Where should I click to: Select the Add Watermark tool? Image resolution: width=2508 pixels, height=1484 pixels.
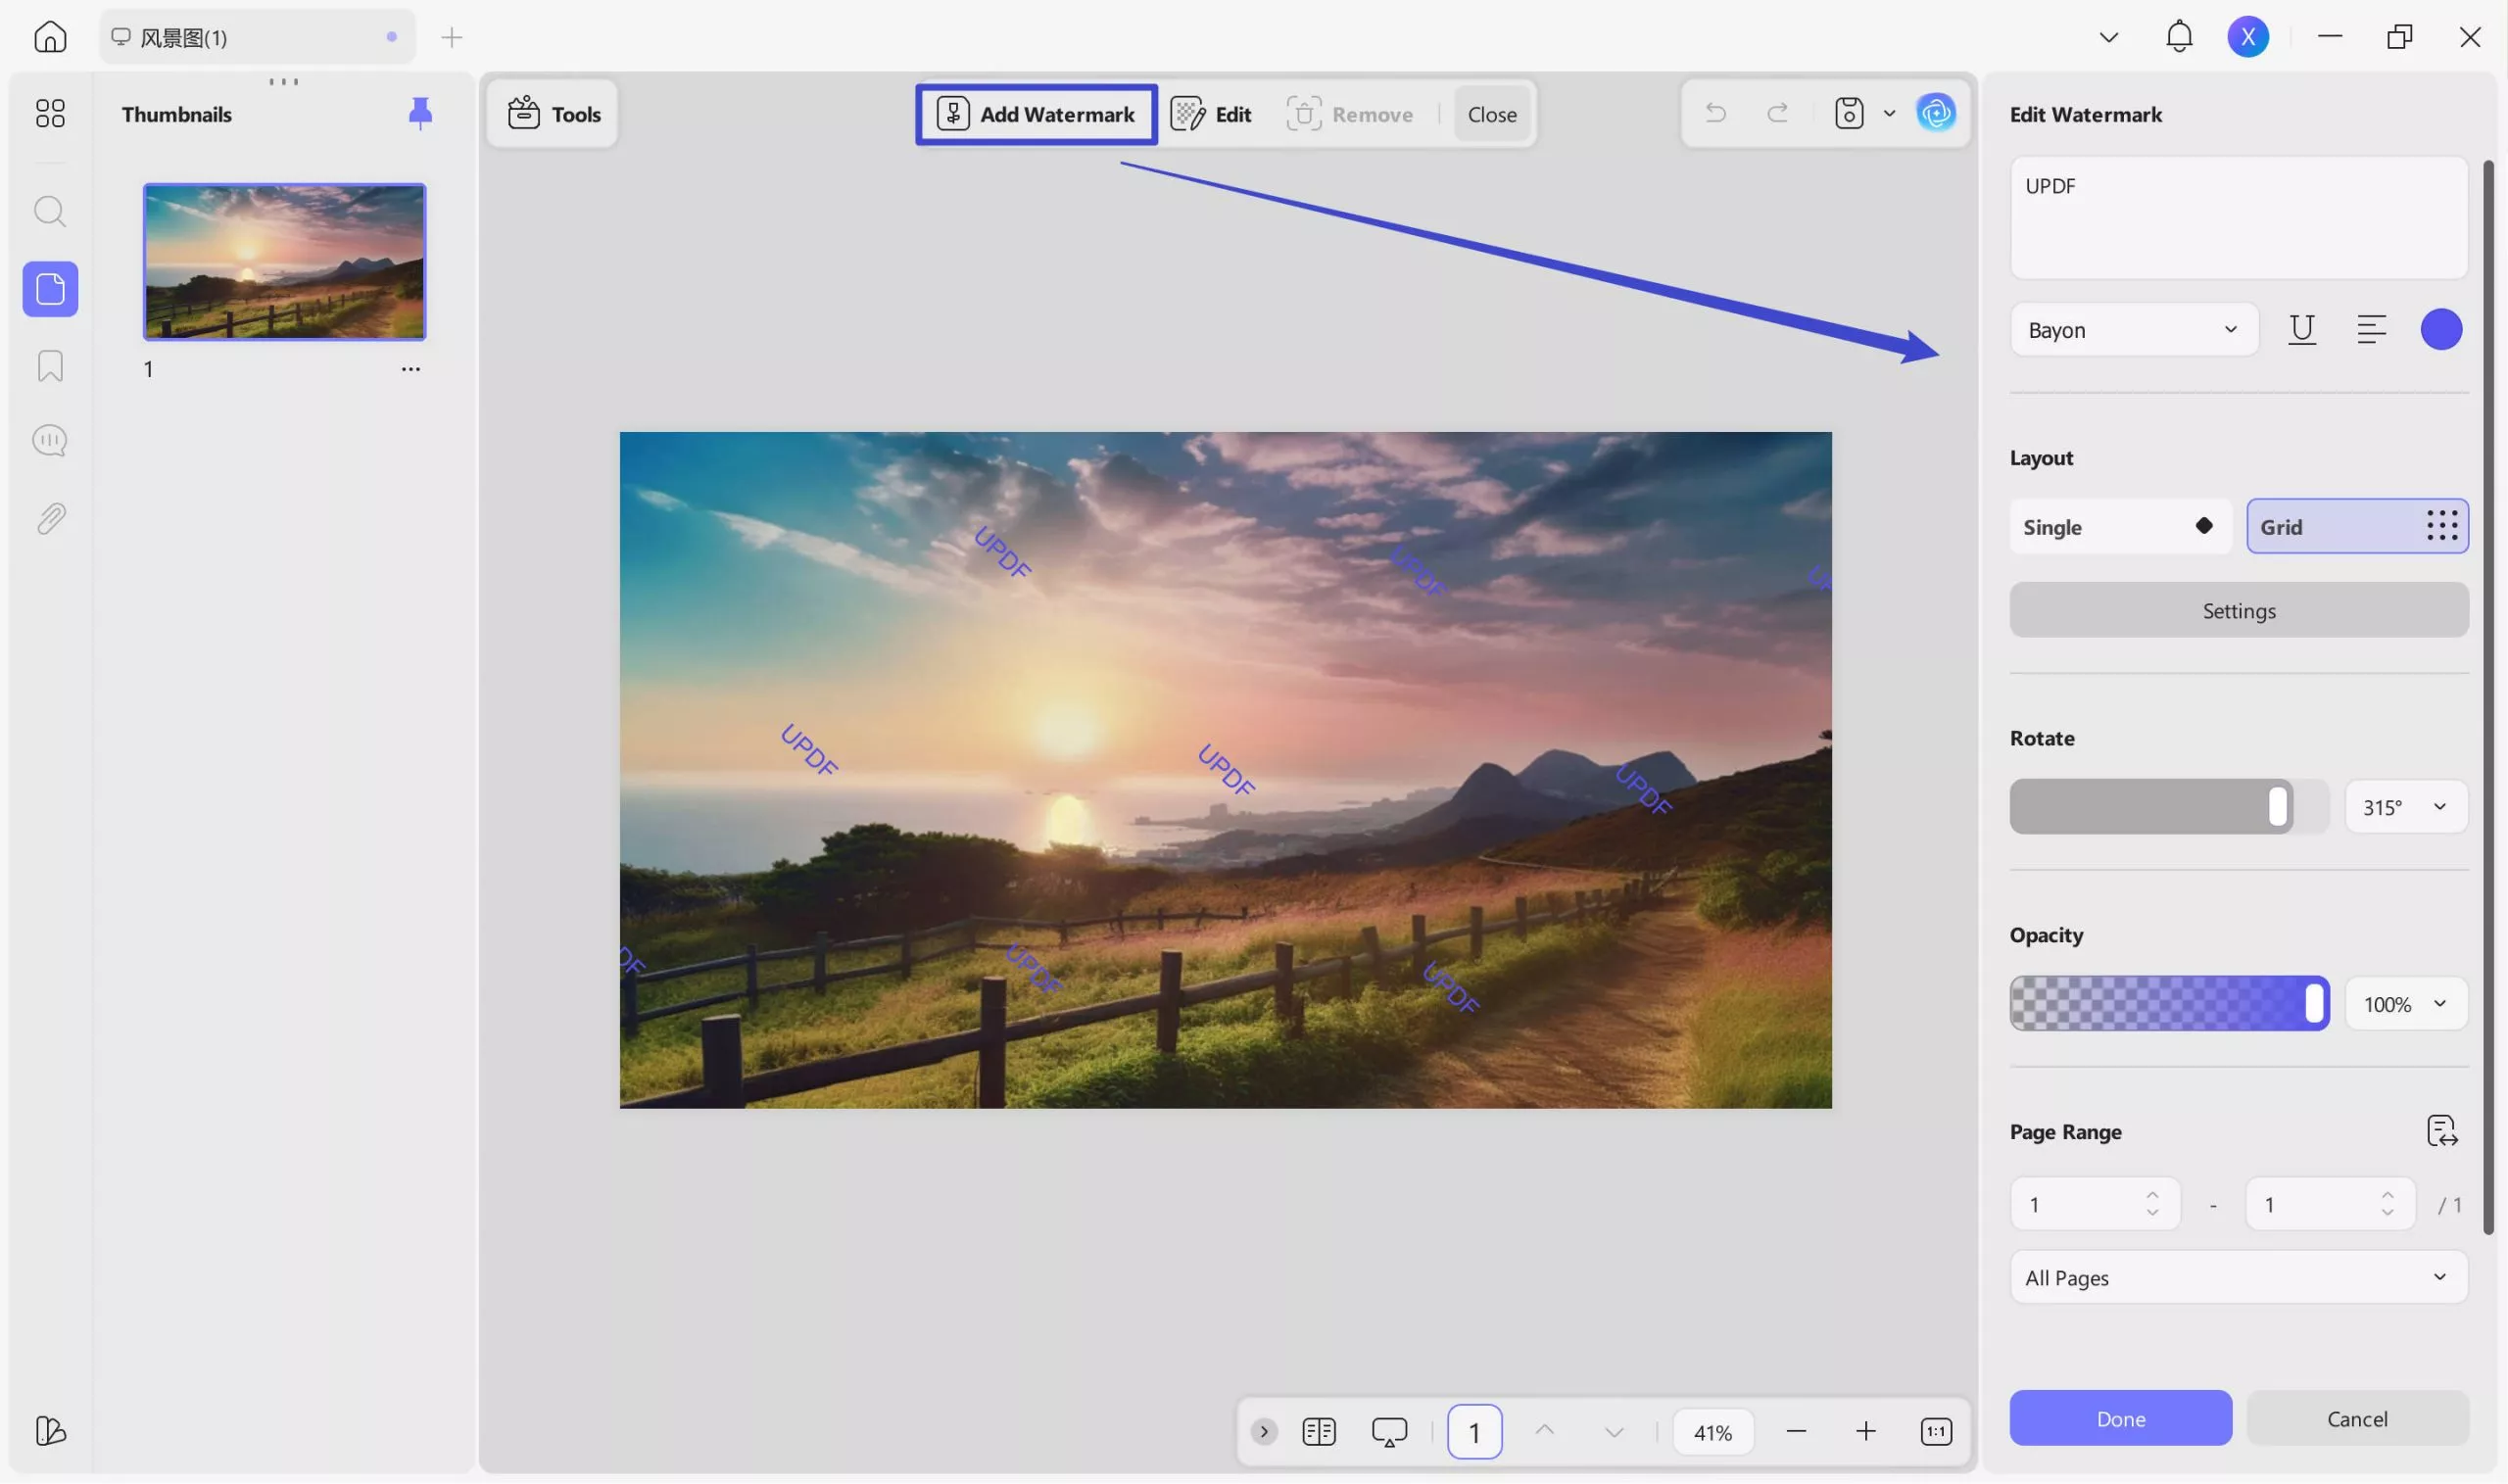coord(1036,113)
